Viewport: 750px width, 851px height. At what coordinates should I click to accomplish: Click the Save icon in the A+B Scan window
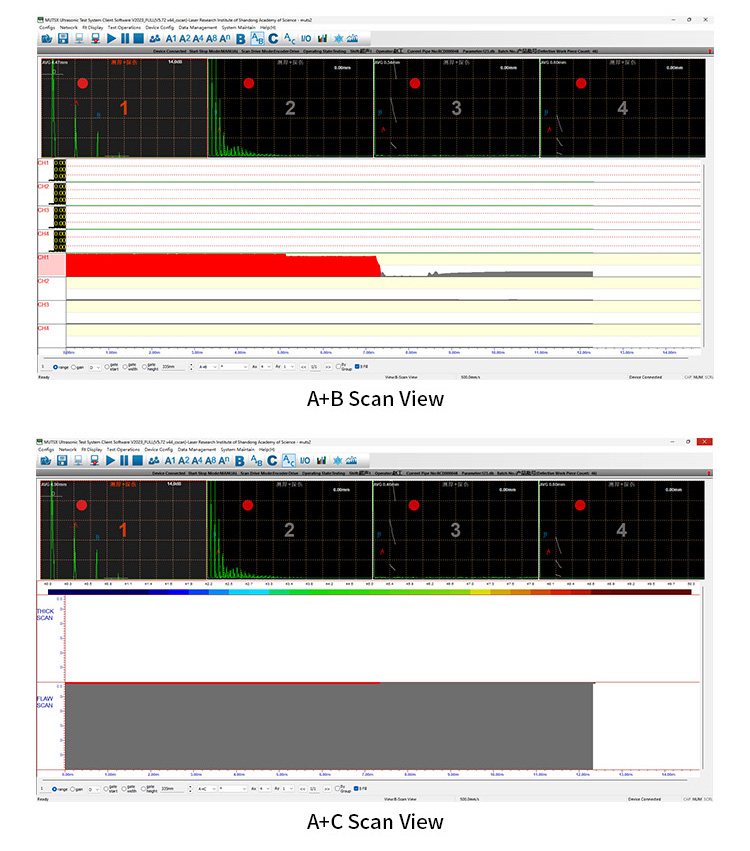[x=63, y=38]
